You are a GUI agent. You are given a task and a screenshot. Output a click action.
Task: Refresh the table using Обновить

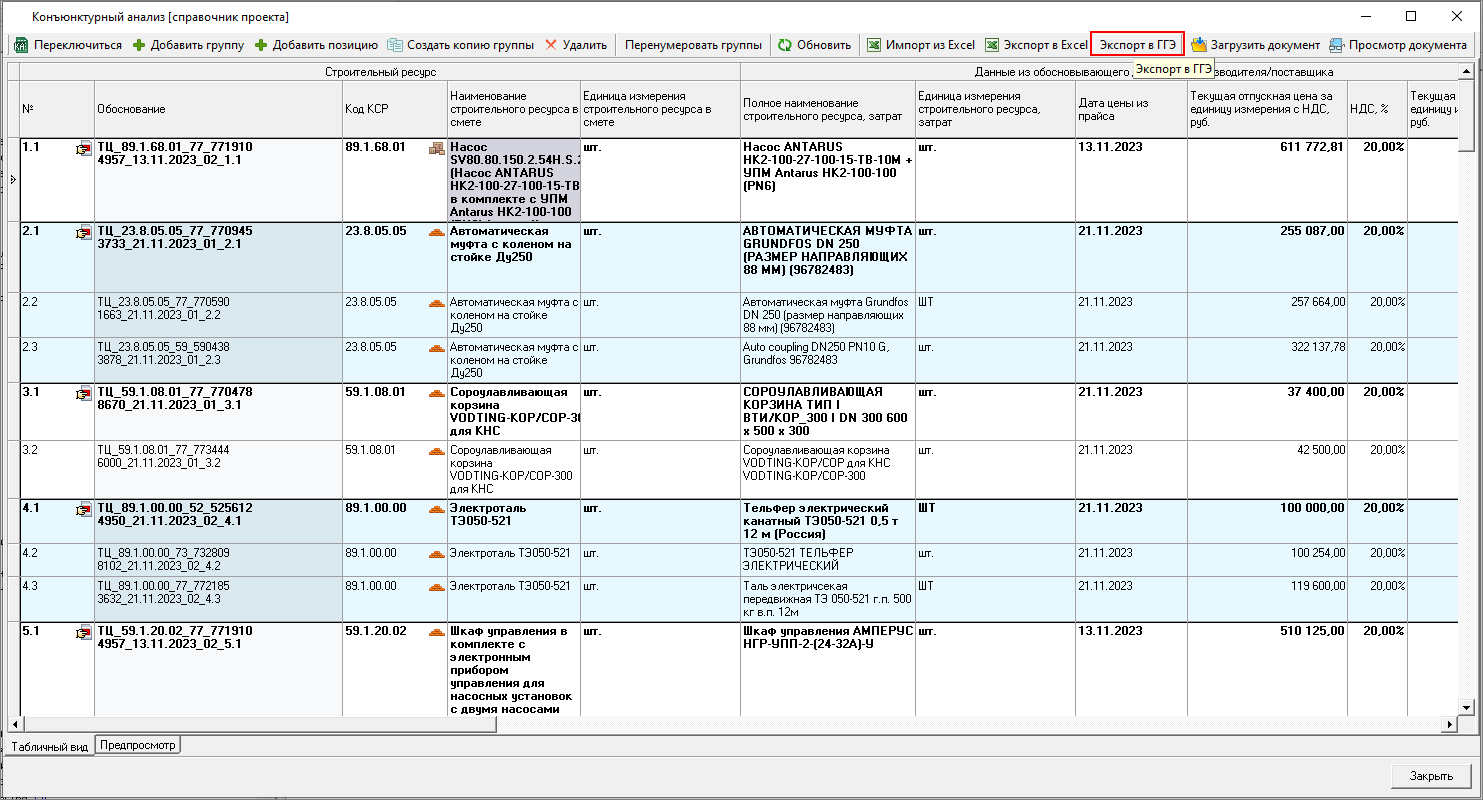814,45
